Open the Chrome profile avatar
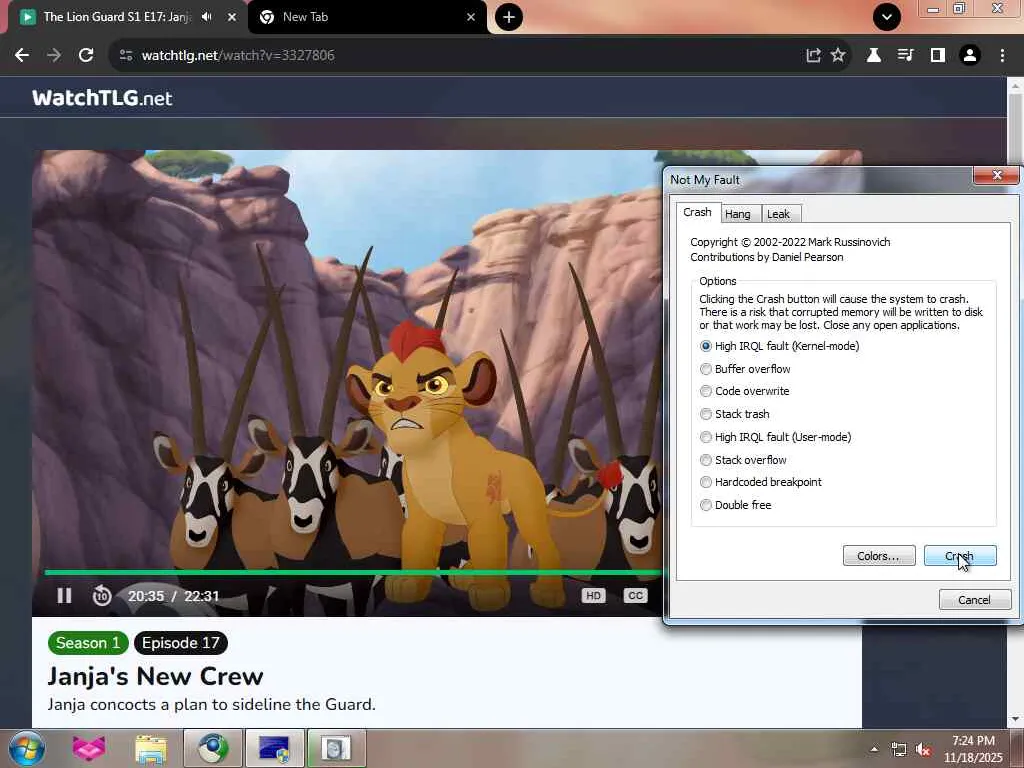1024x768 pixels. tap(970, 56)
